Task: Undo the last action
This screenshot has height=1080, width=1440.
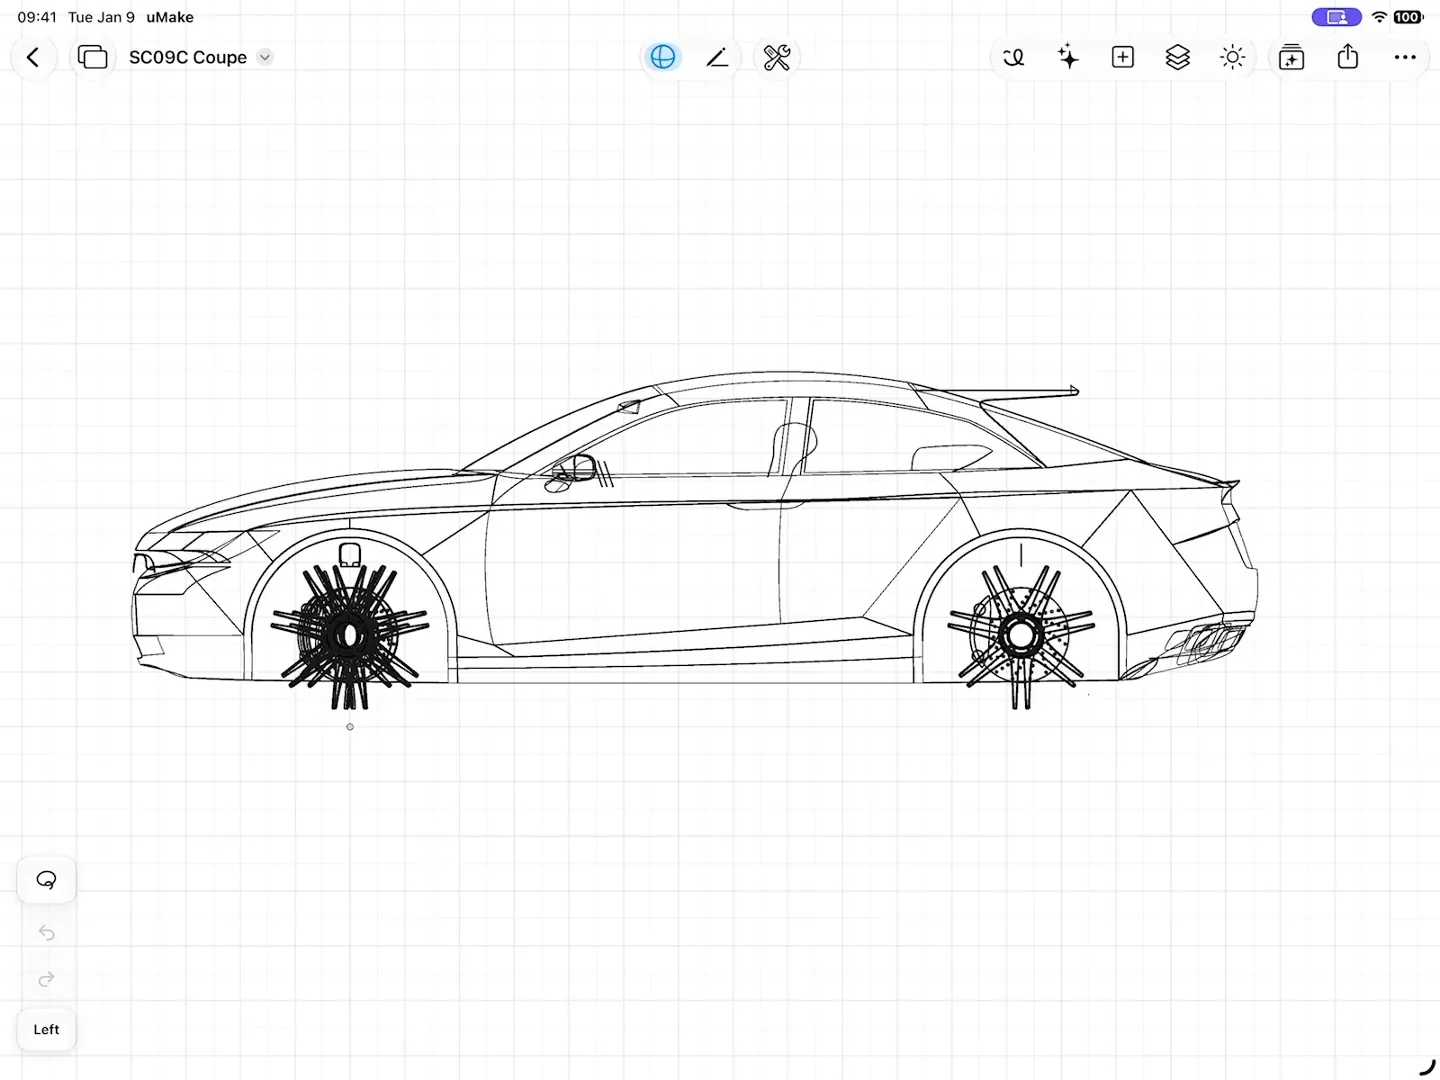Action: tap(47, 933)
